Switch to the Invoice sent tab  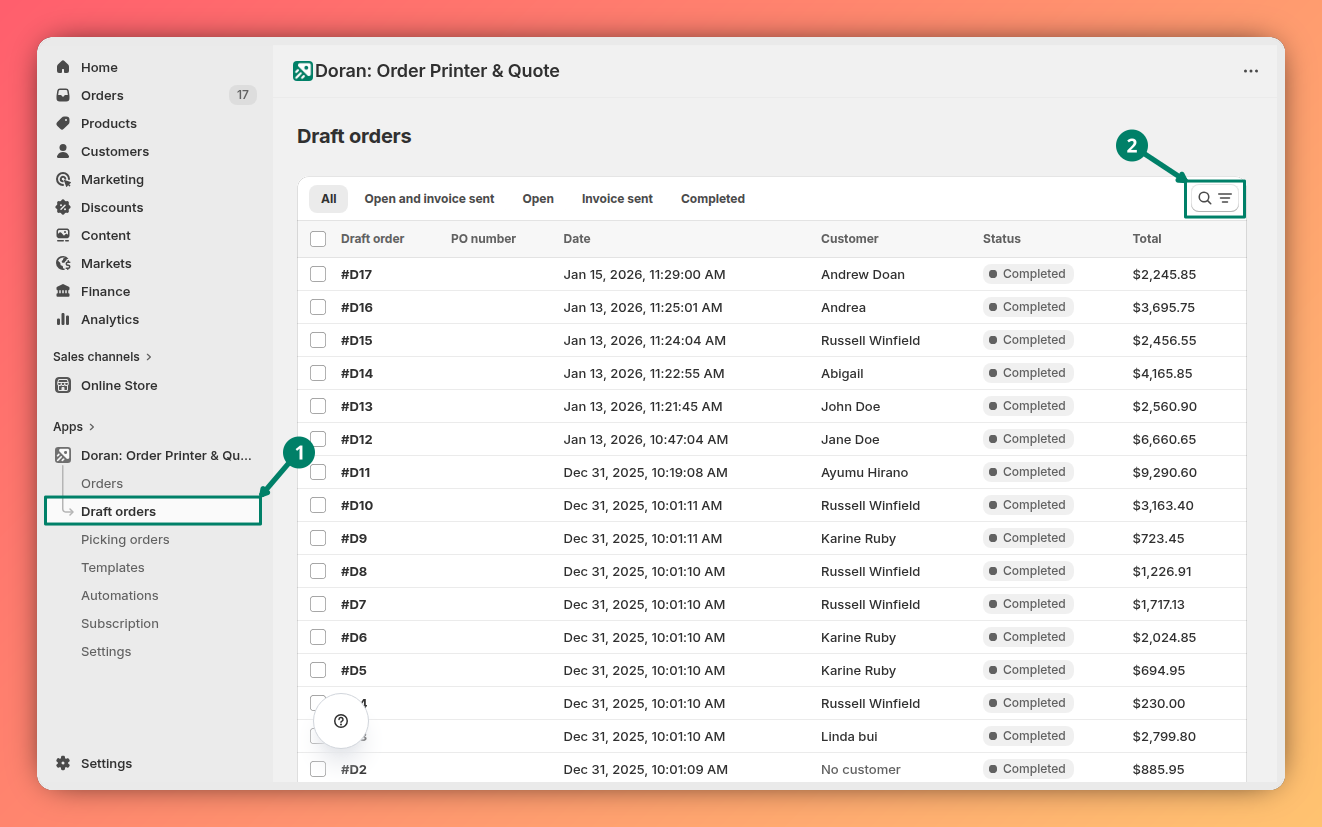coord(617,199)
